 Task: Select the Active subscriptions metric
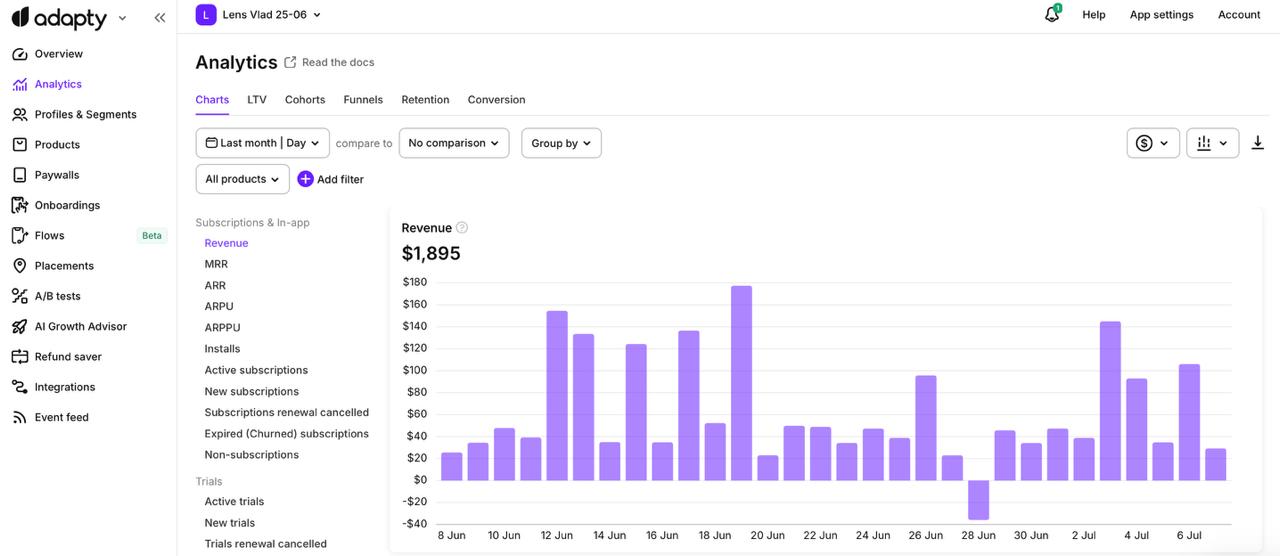click(256, 370)
